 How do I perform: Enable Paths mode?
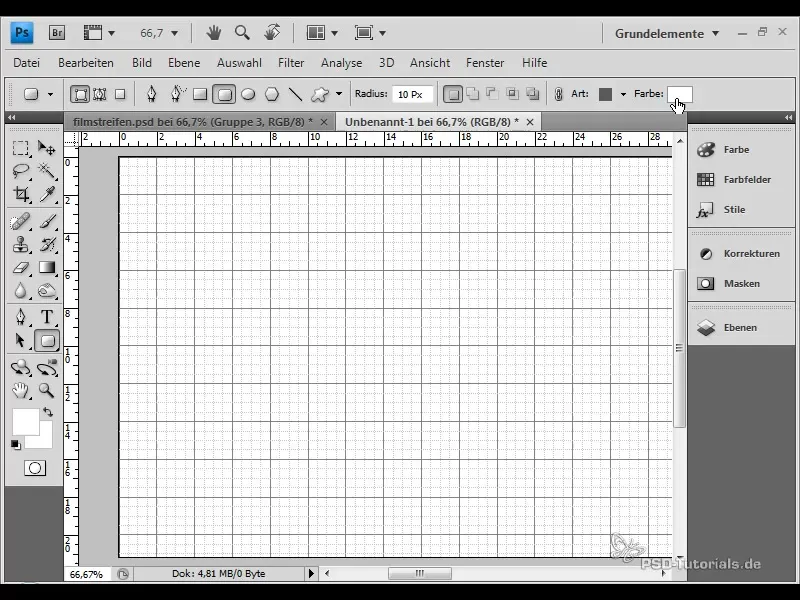(x=99, y=94)
